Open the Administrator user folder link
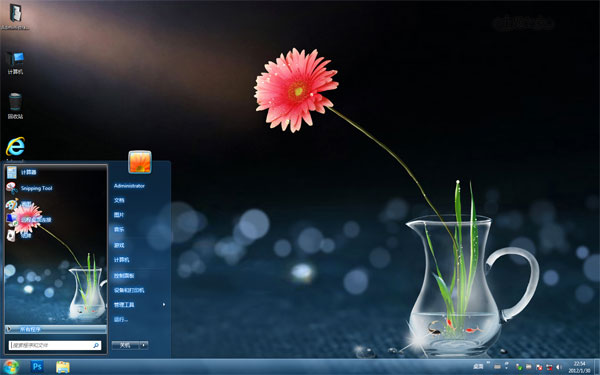600x375 pixels. point(129,186)
